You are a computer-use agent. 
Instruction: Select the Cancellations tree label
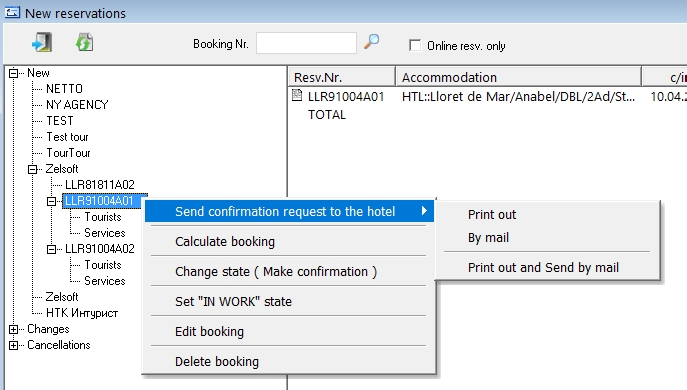(x=59, y=345)
